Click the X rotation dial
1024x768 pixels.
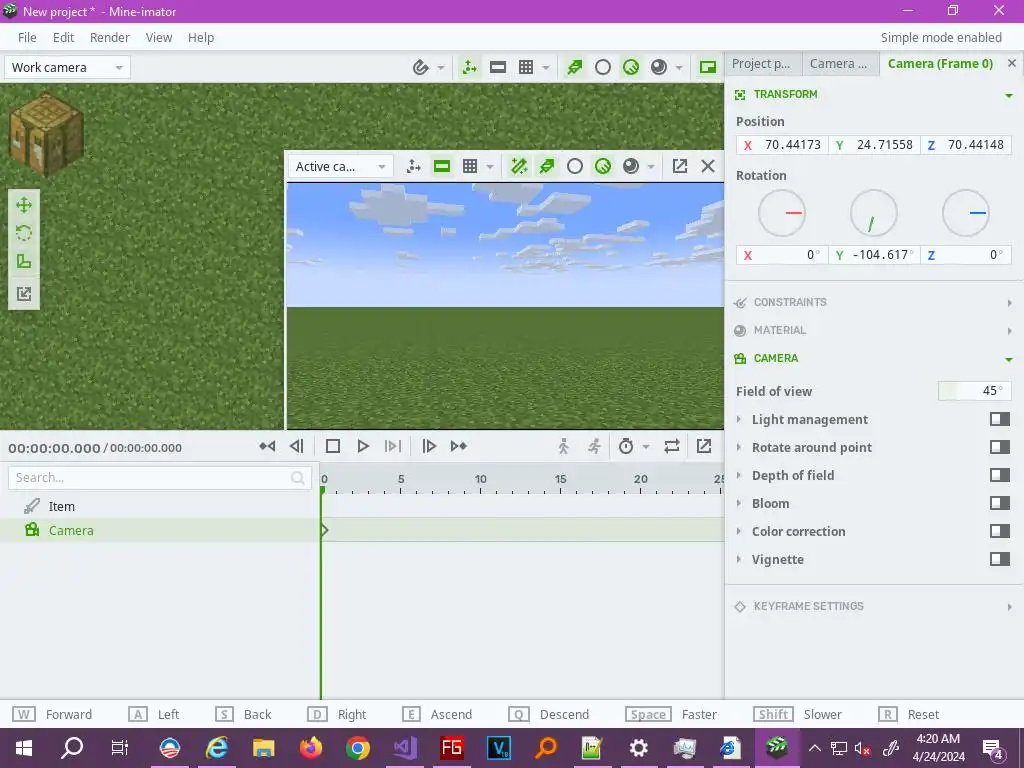coord(782,213)
